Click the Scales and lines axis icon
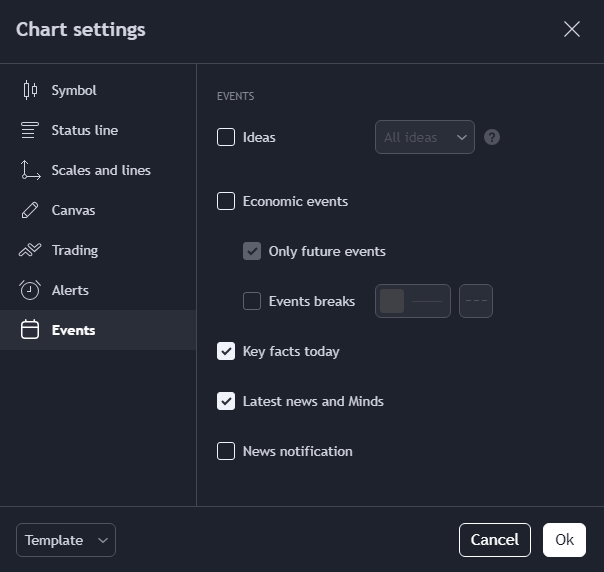This screenshot has height=572, width=604. 30,170
